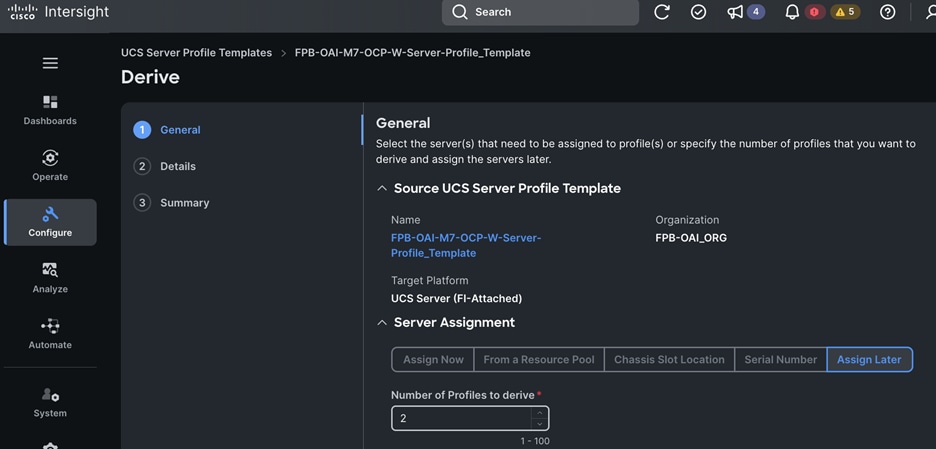Open the announcements megaphone icon

[x=735, y=12]
